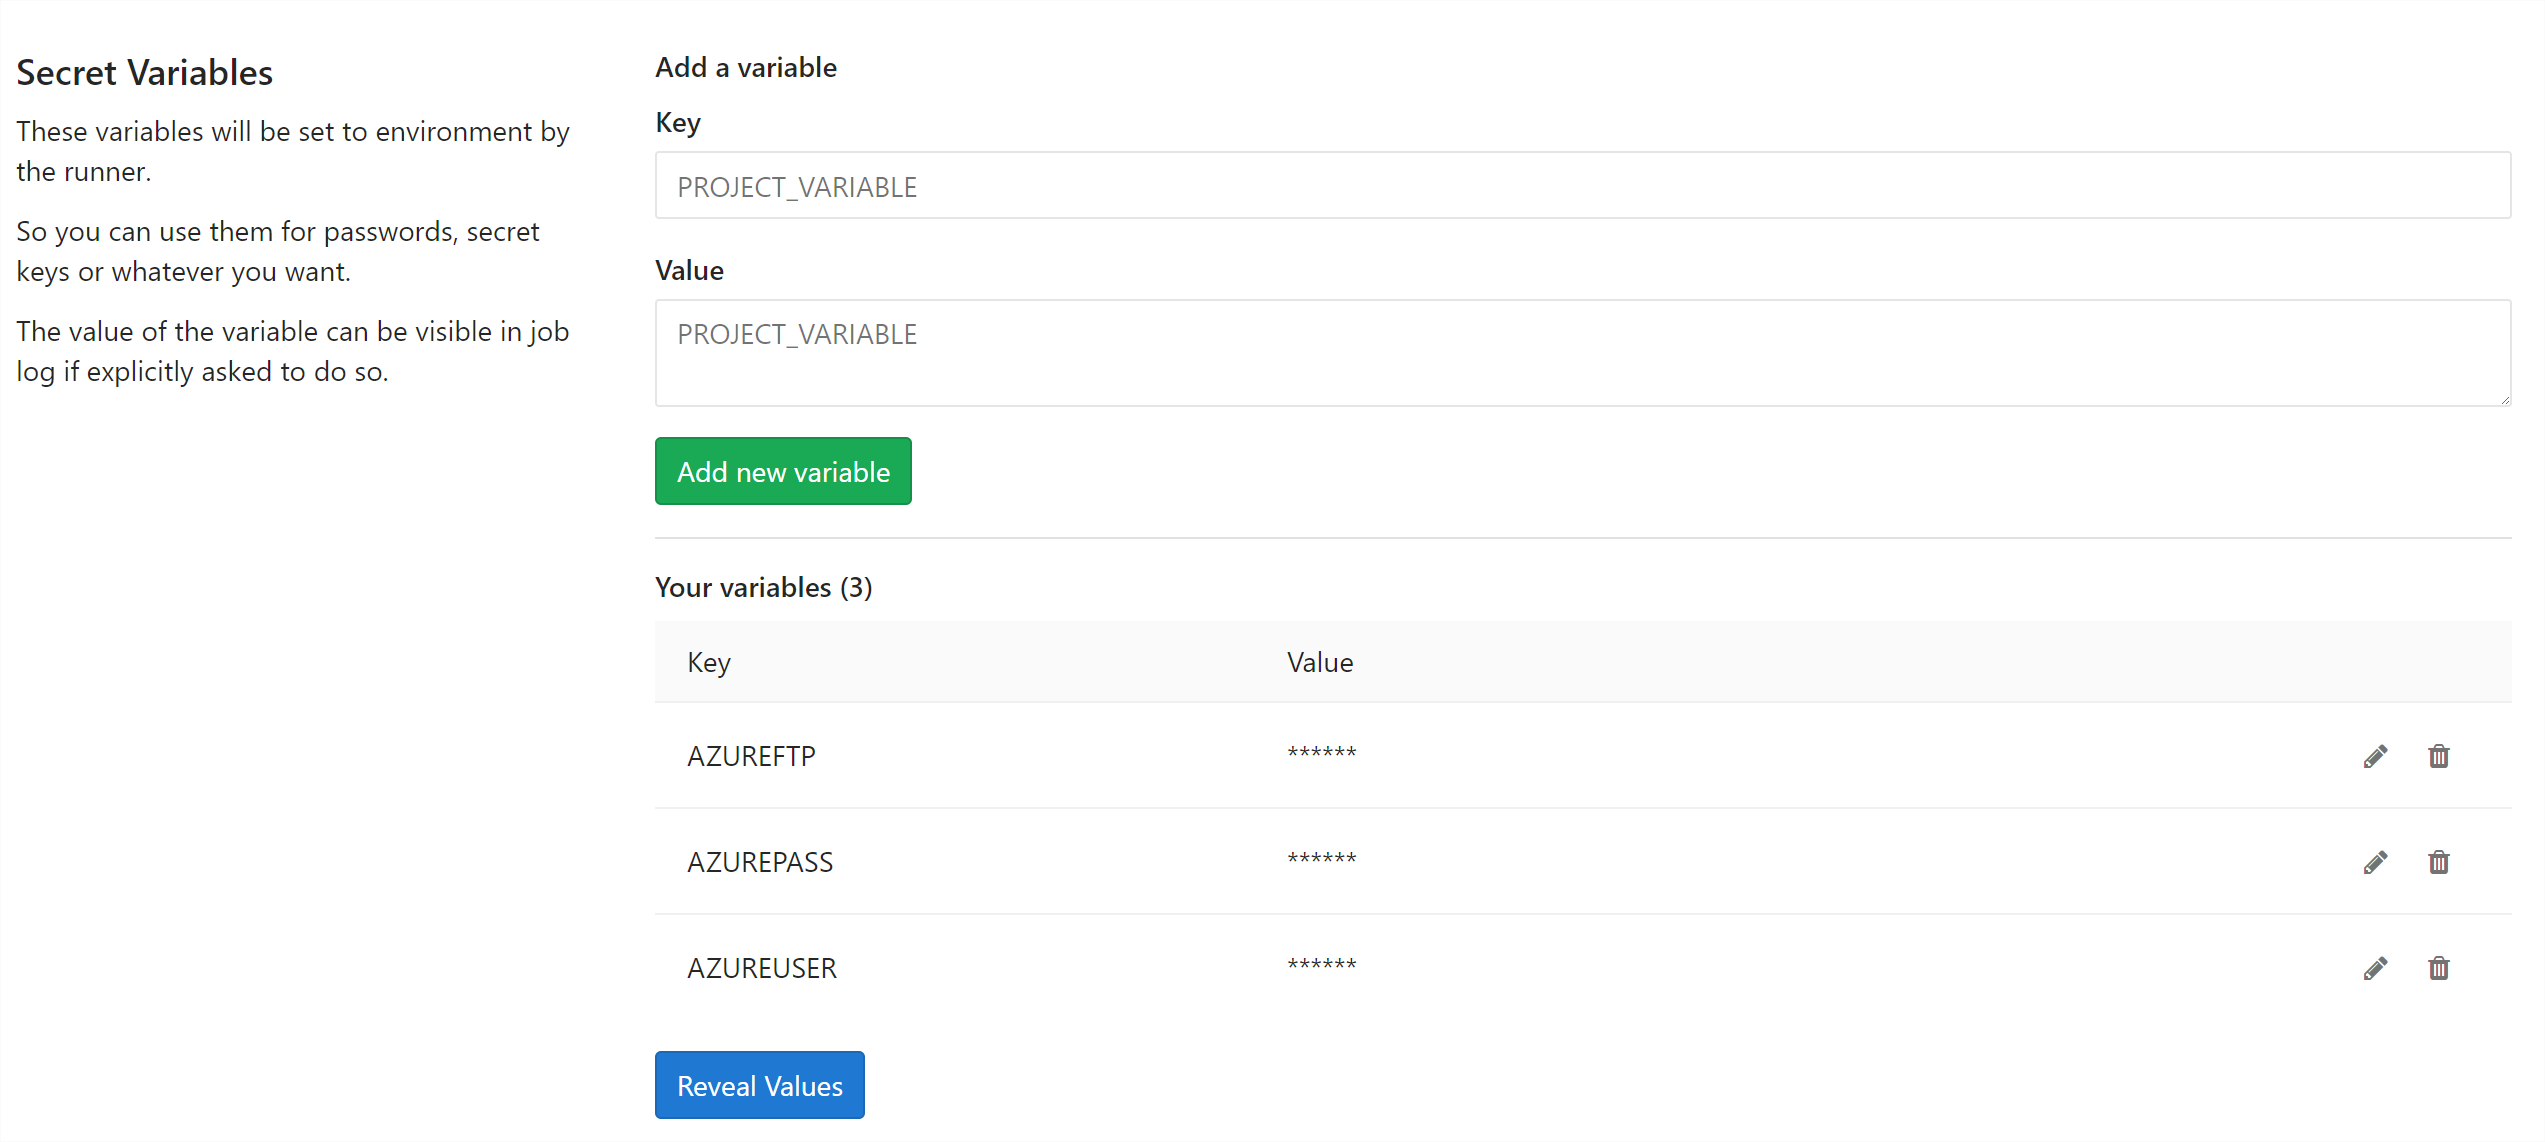Viewport: 2545px width, 1142px height.
Task: Select the AZUREUSER key label
Action: [761, 968]
